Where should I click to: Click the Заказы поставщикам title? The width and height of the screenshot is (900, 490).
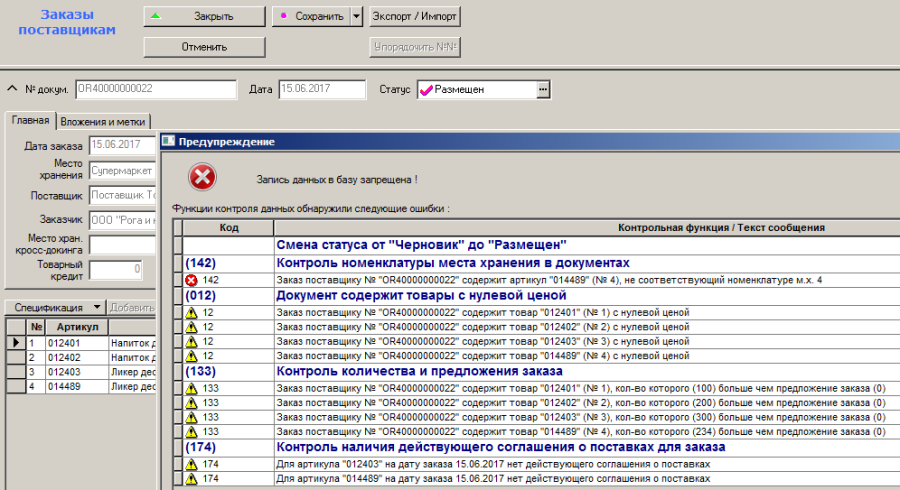coord(67,22)
